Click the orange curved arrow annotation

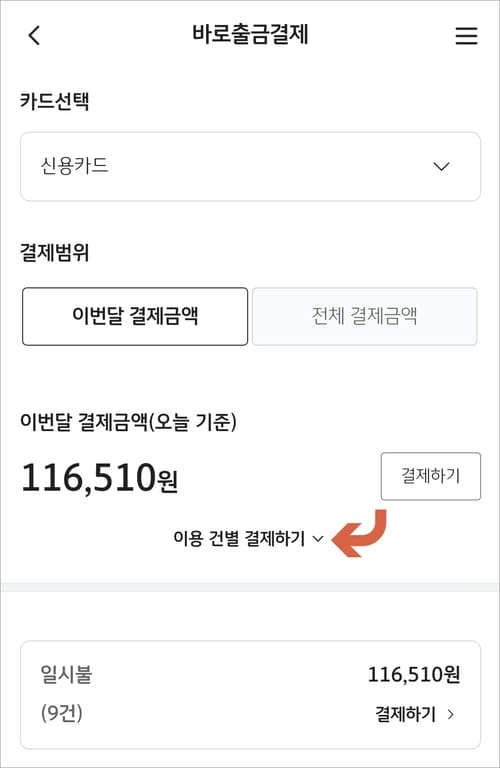click(x=359, y=533)
